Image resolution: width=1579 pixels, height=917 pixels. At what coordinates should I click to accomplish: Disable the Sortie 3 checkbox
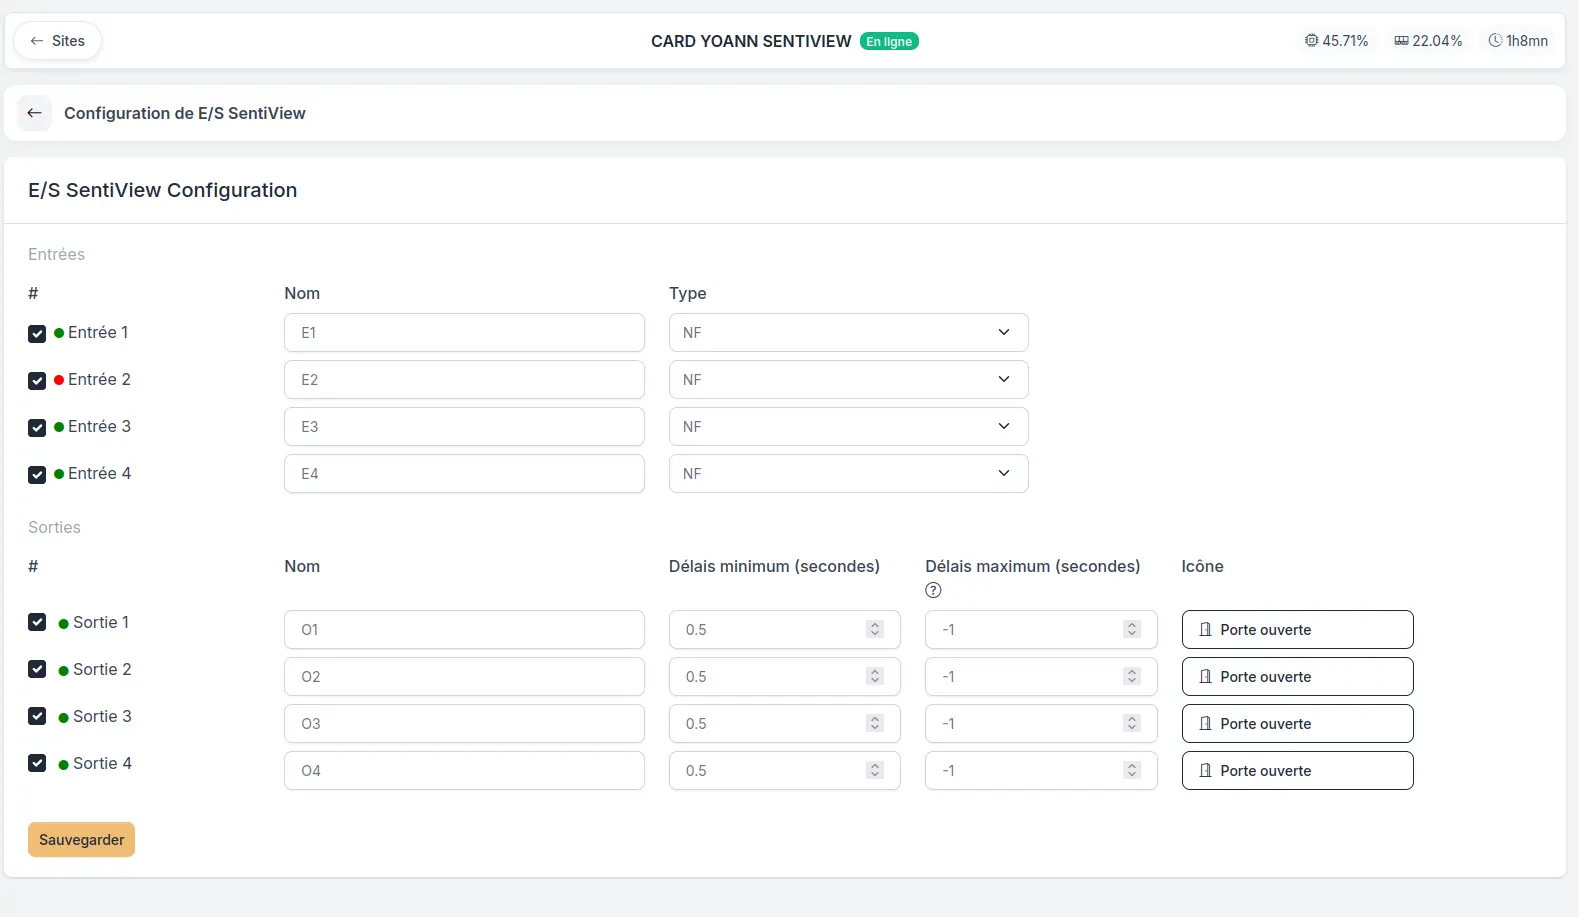(x=37, y=716)
